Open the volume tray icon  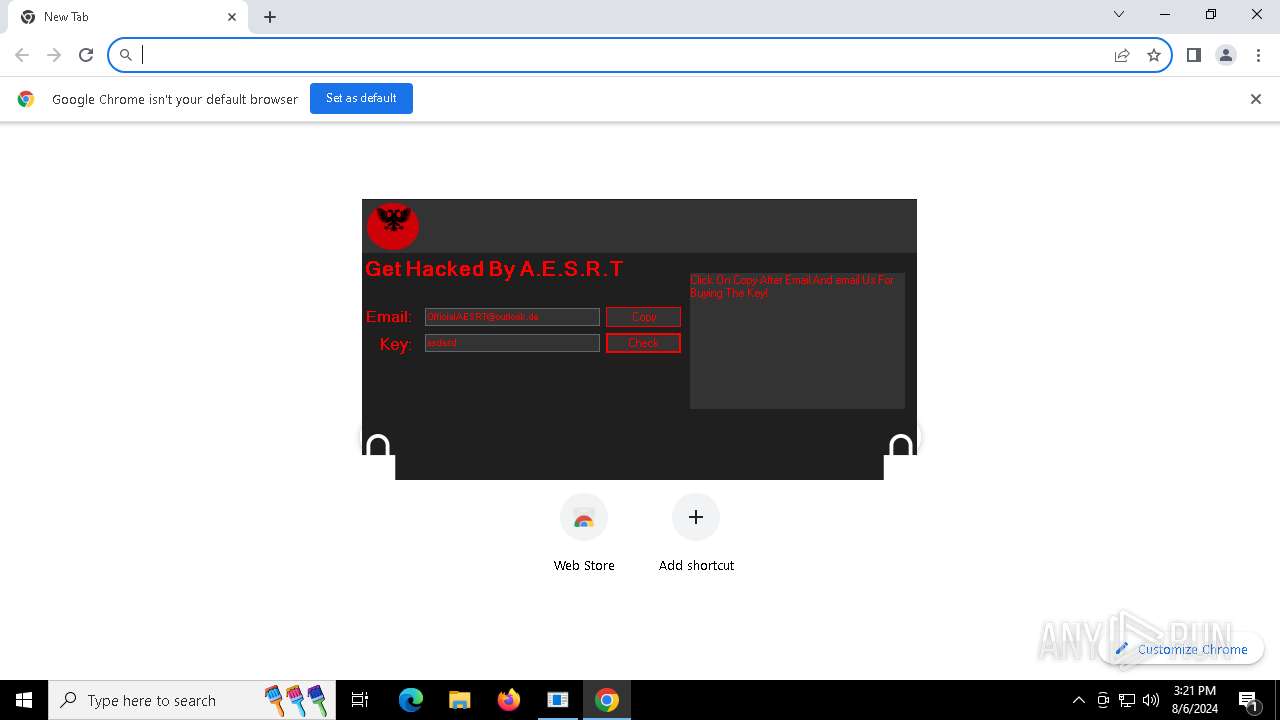point(1151,700)
